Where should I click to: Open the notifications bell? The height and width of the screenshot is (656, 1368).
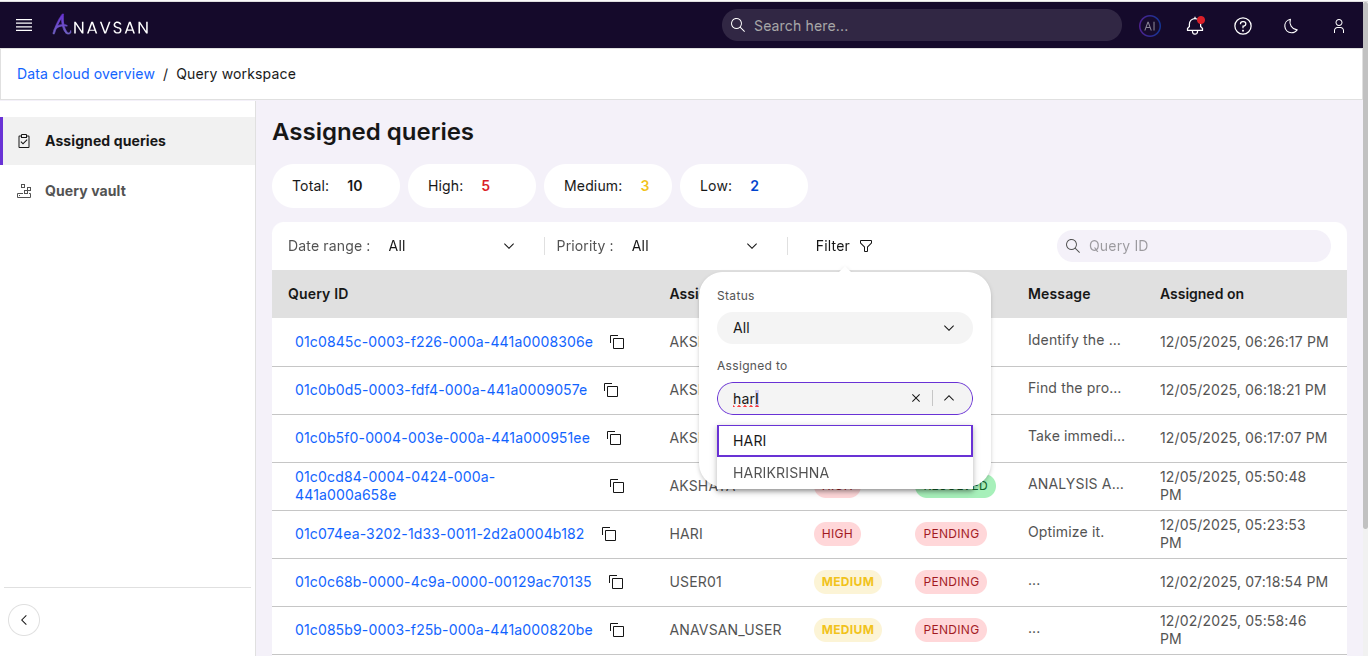coord(1194,26)
